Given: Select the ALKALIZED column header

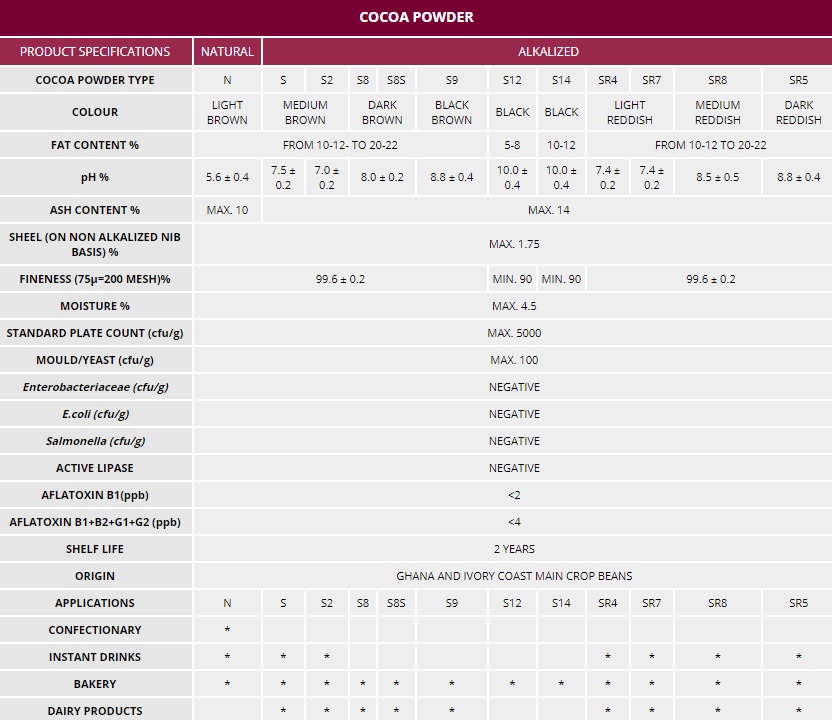Looking at the screenshot, I should click(547, 51).
